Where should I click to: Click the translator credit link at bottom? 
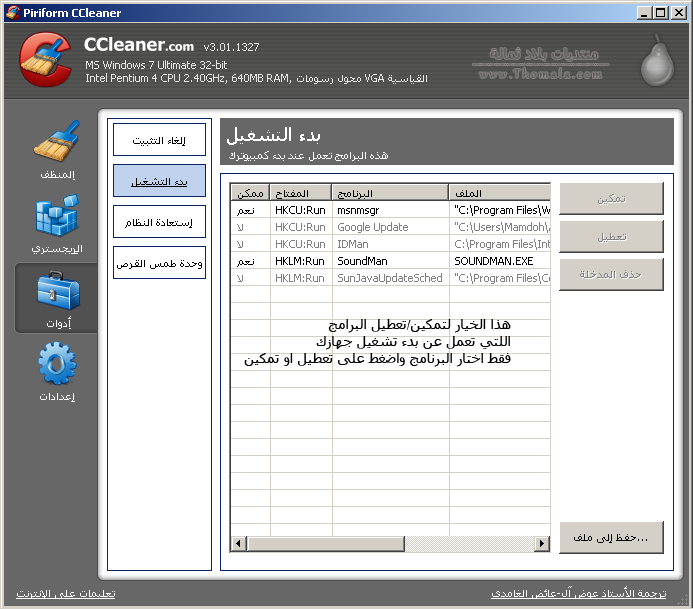coord(579,594)
